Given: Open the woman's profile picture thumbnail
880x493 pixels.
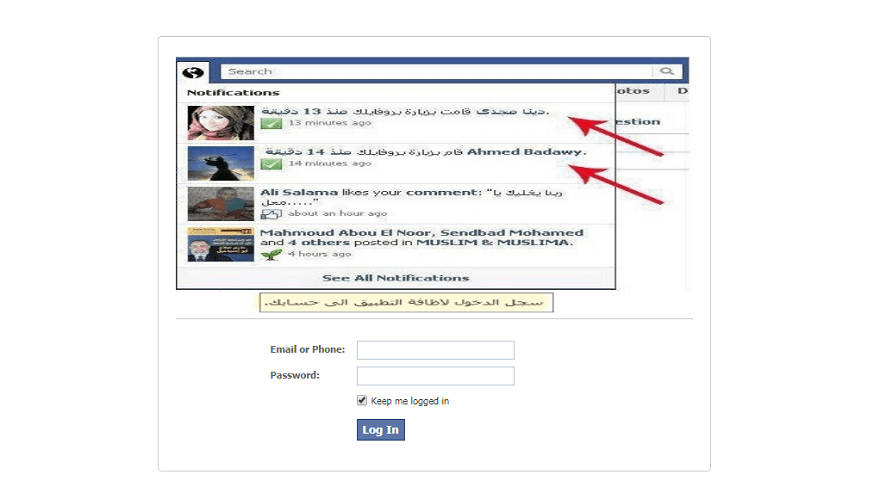Looking at the screenshot, I should [221, 122].
